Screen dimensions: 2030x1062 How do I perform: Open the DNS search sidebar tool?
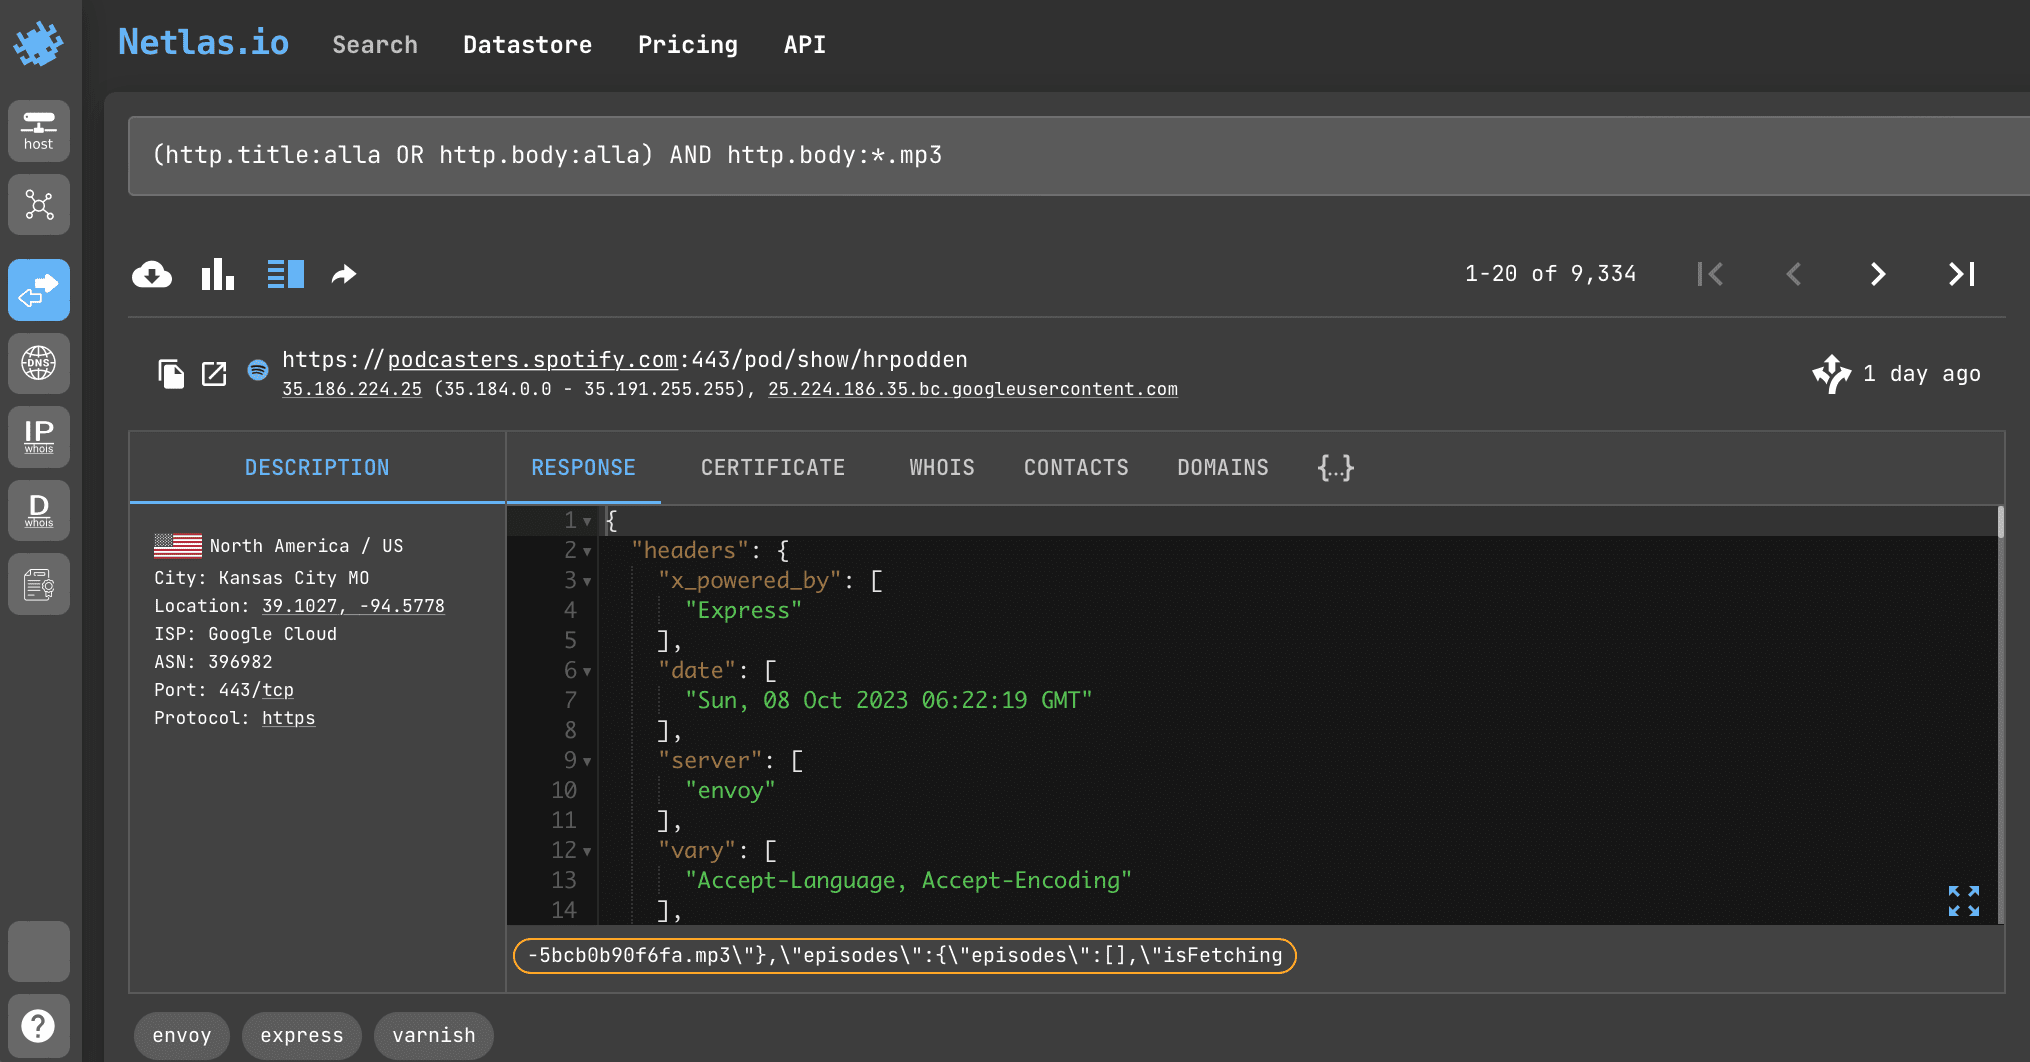39,363
